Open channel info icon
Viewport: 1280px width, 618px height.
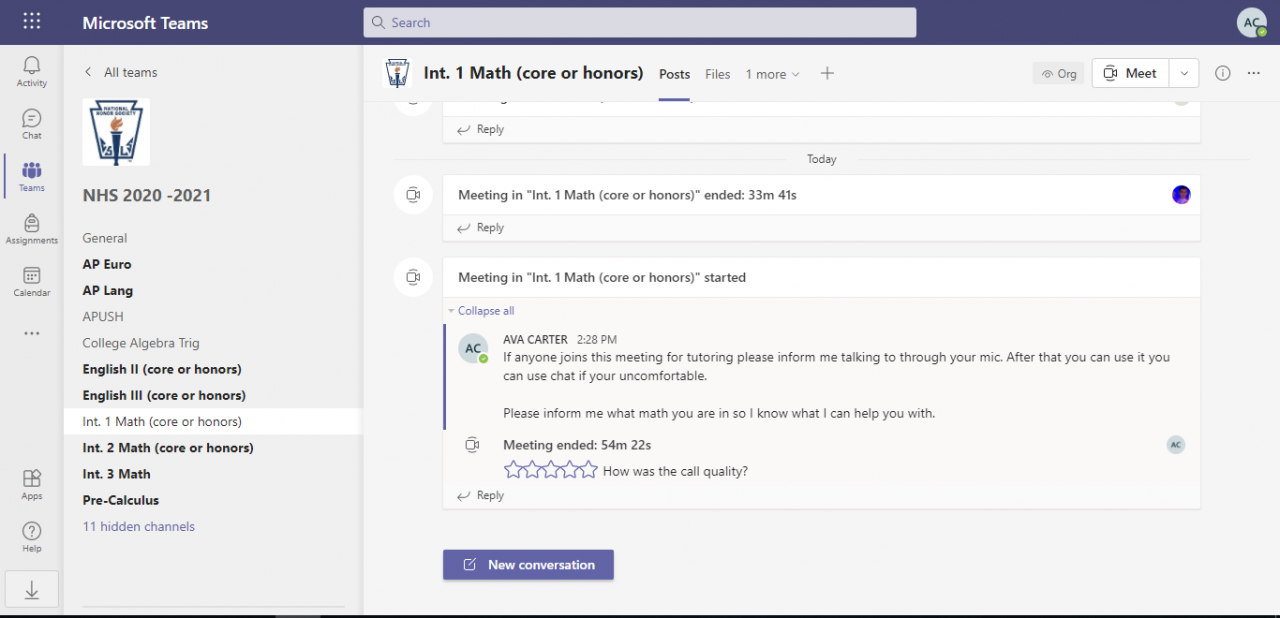tap(1222, 73)
